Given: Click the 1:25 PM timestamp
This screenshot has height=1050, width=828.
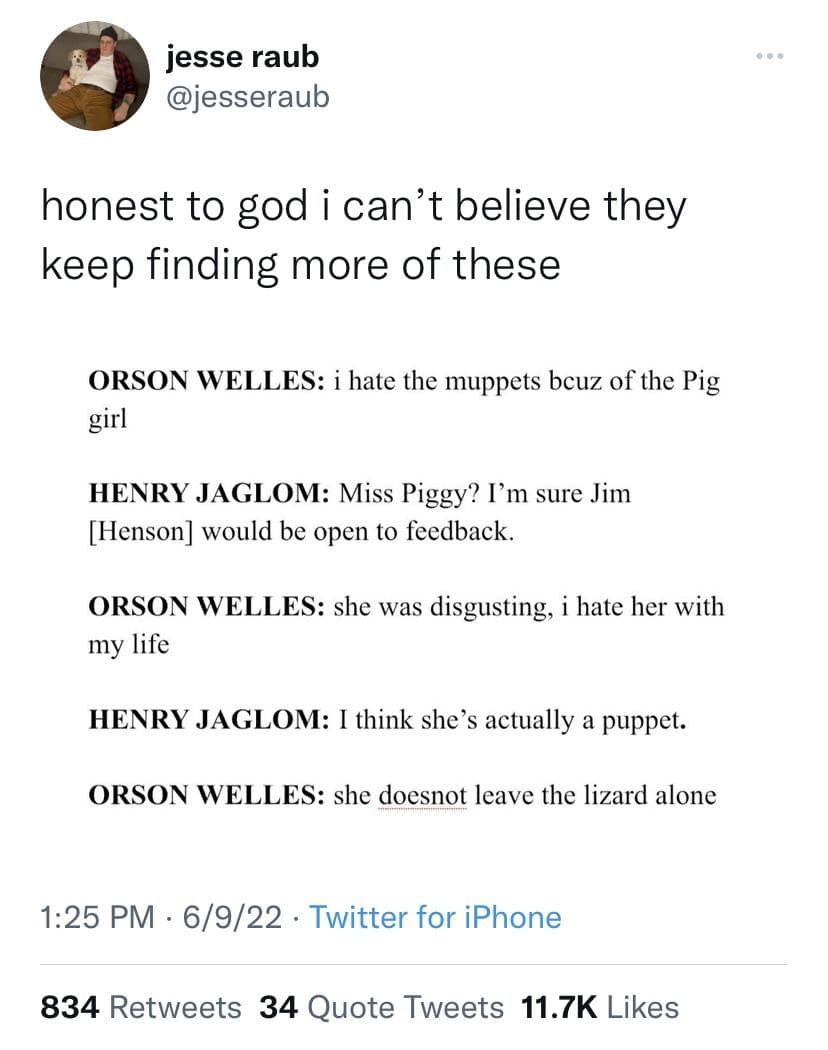Looking at the screenshot, I should pyautogui.click(x=98, y=917).
